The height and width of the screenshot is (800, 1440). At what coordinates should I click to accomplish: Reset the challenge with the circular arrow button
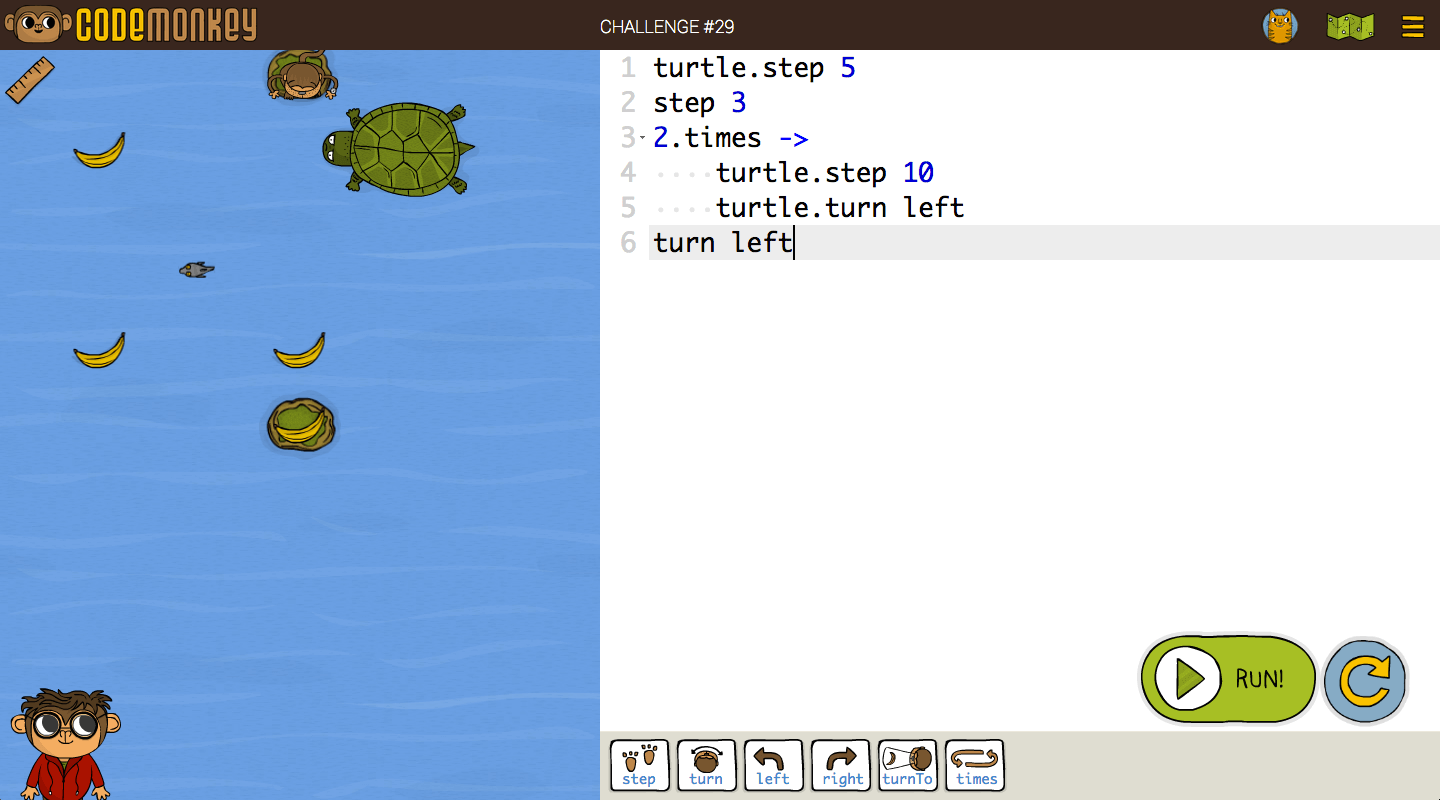tap(1365, 681)
